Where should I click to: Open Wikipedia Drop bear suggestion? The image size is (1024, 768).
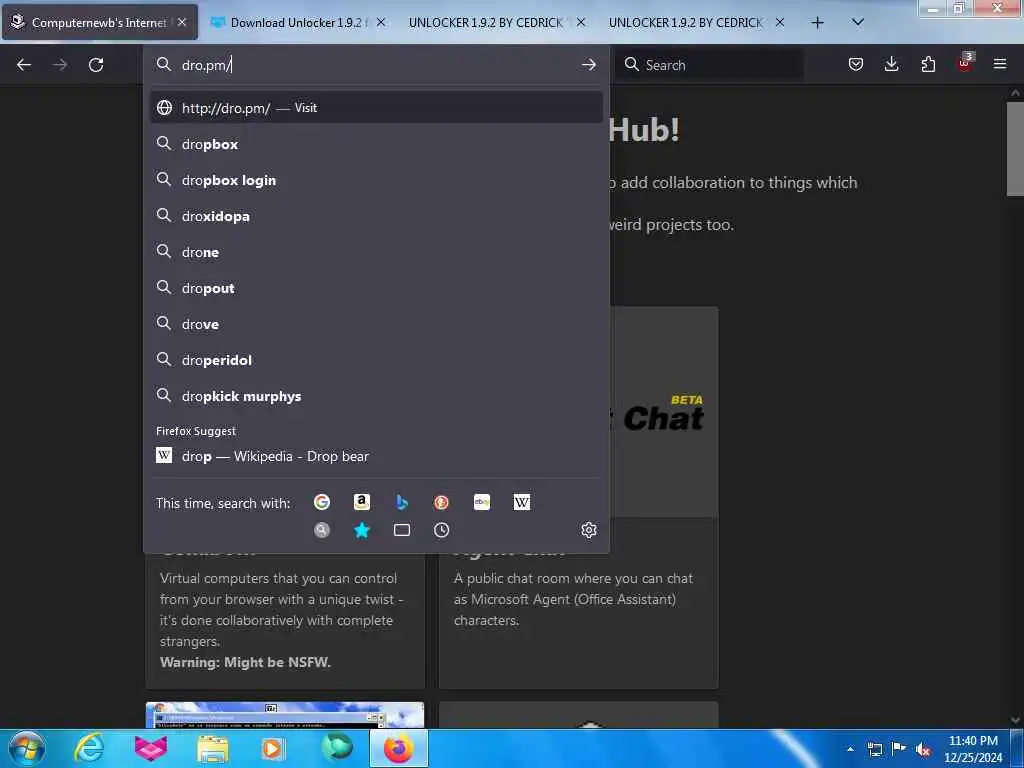[376, 456]
